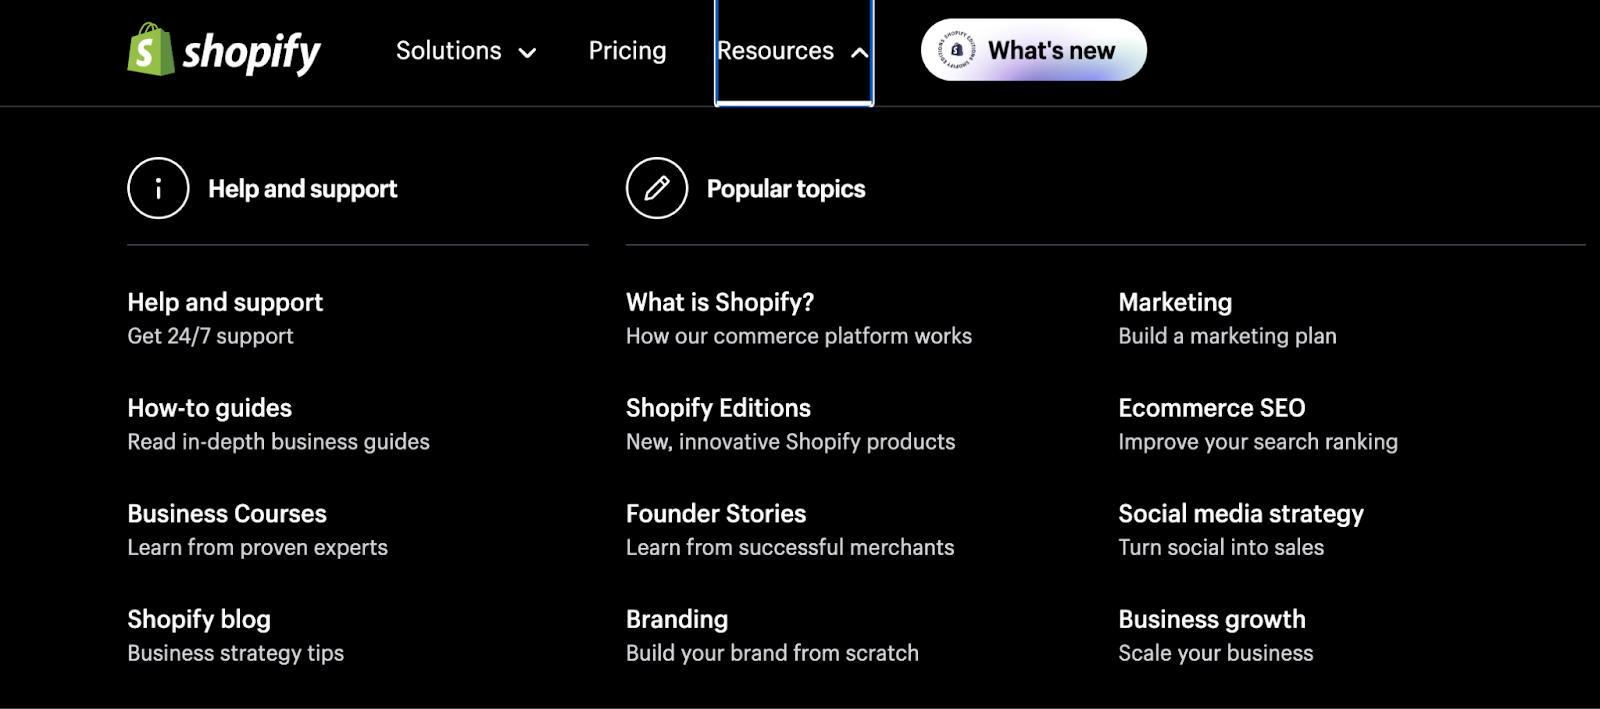Select Shopify Editions link
The width and height of the screenshot is (1600, 709).
pos(718,408)
